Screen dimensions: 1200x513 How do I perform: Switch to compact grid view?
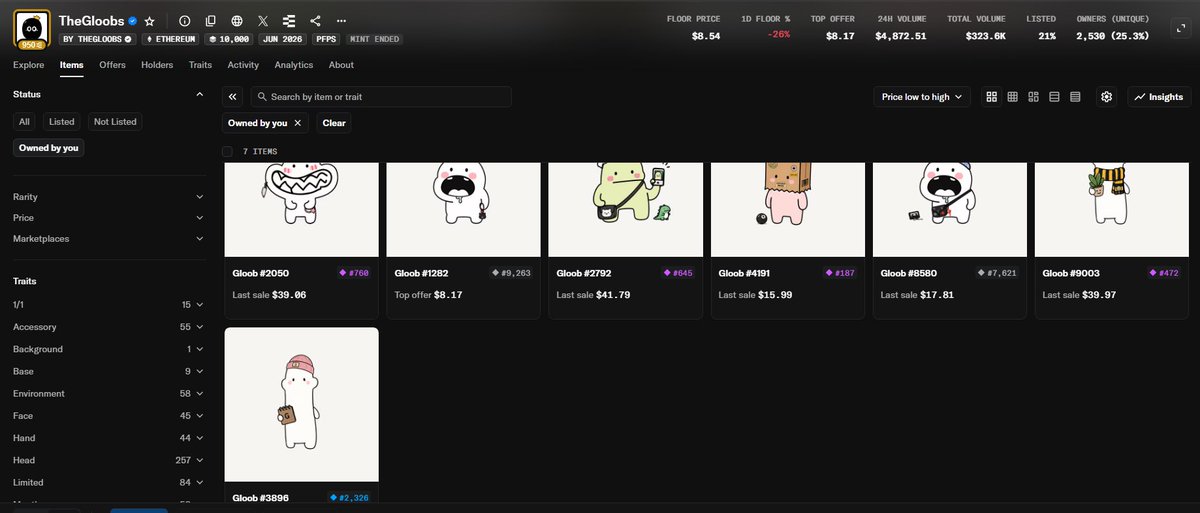(1012, 97)
